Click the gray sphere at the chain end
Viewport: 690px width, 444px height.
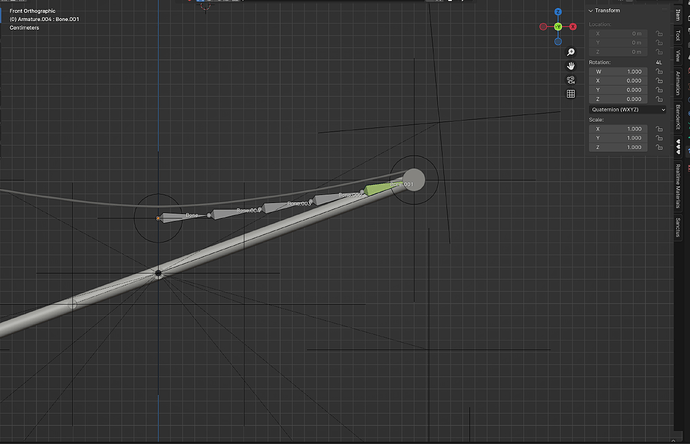point(414,180)
